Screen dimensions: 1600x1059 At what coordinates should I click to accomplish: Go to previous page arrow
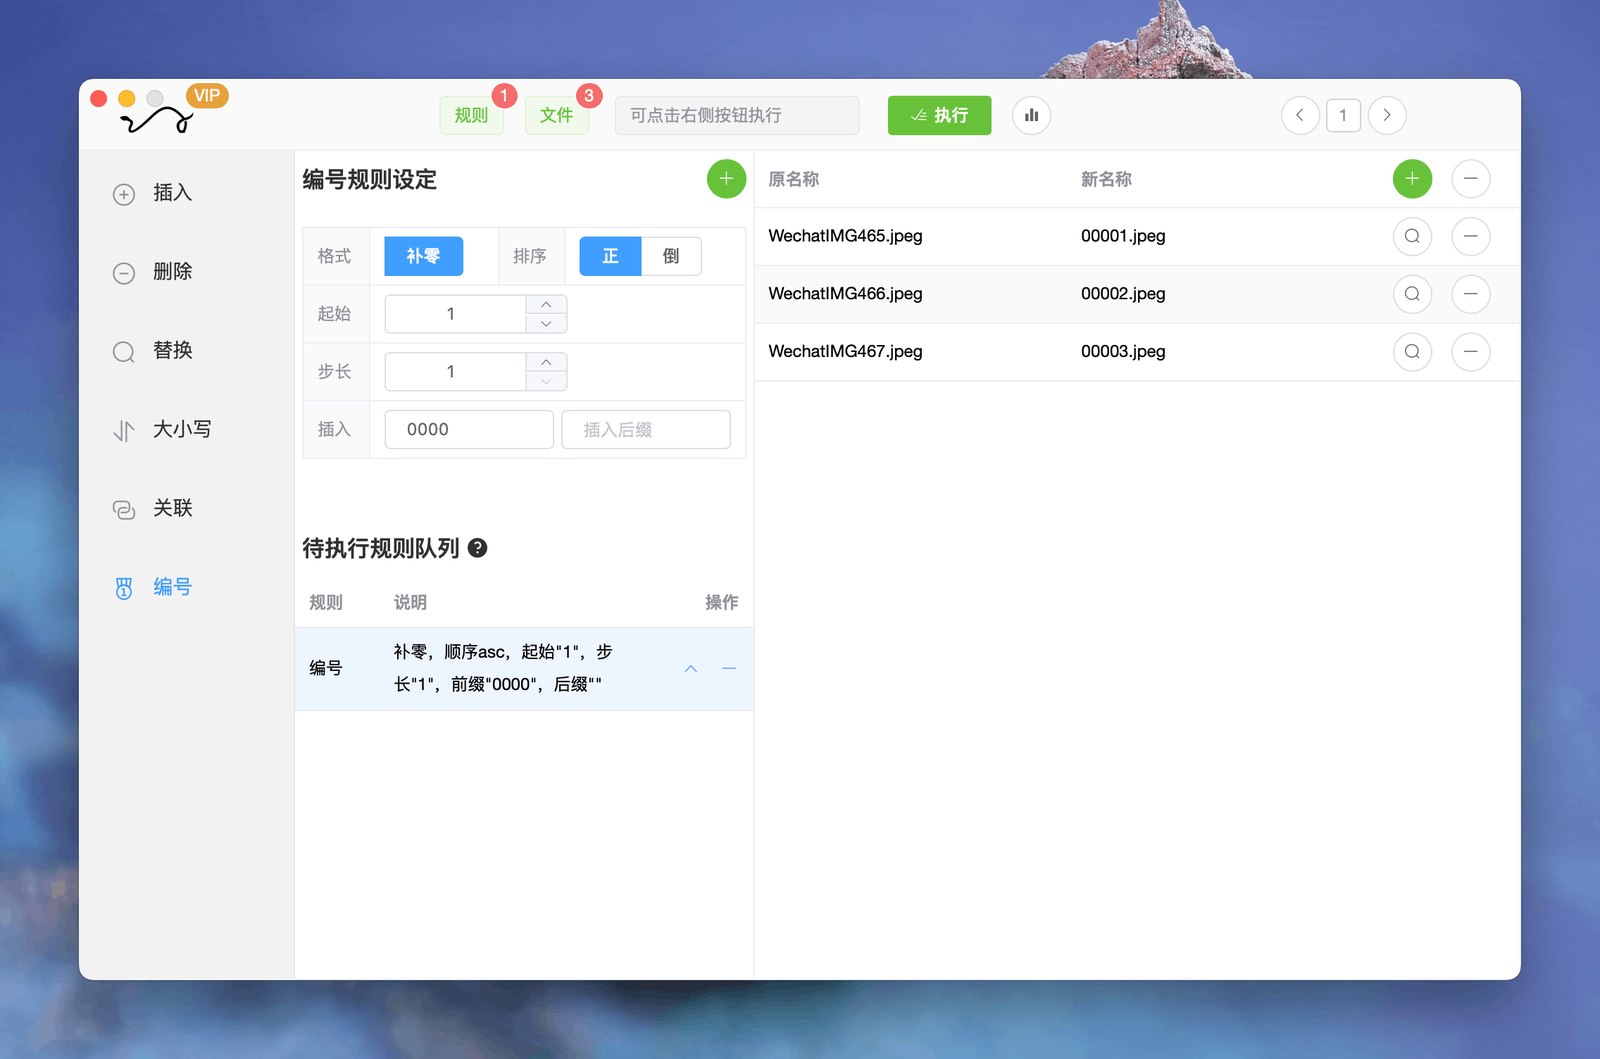pos(1300,116)
